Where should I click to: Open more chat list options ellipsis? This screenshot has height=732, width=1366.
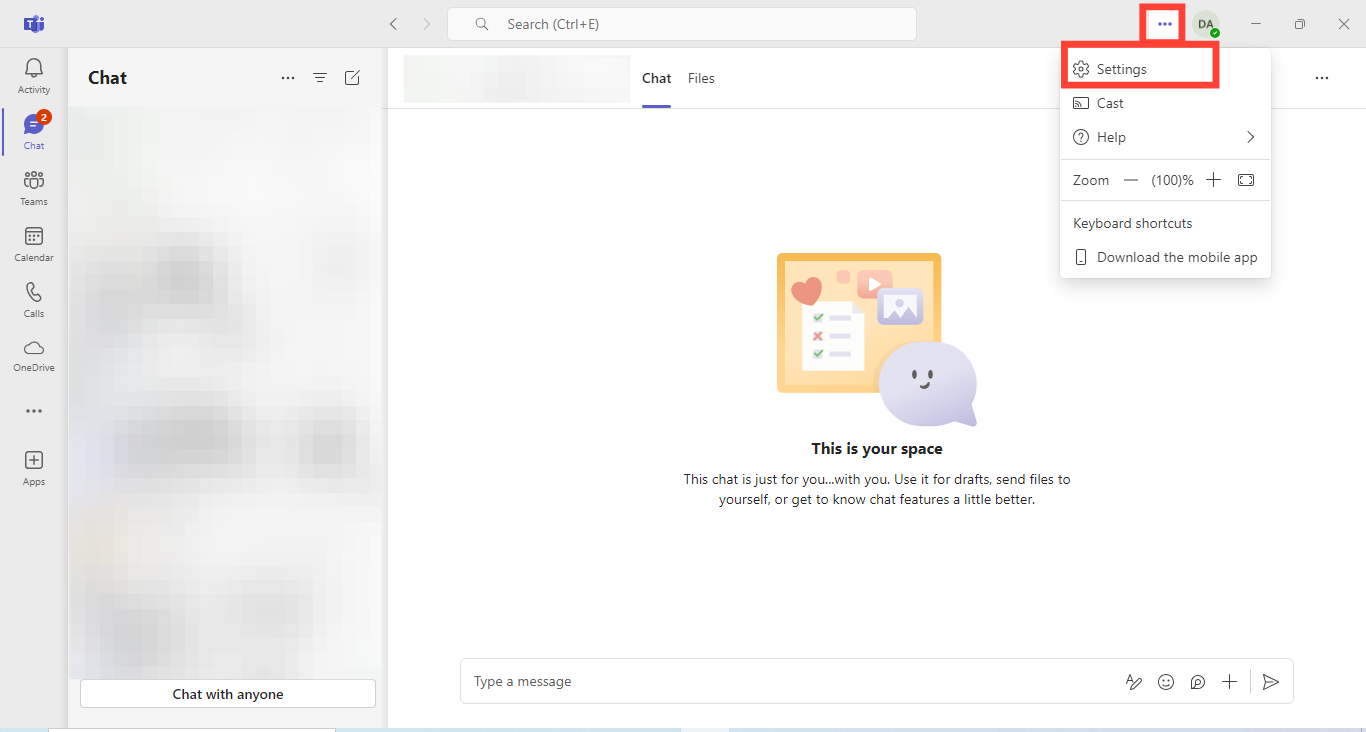click(288, 78)
